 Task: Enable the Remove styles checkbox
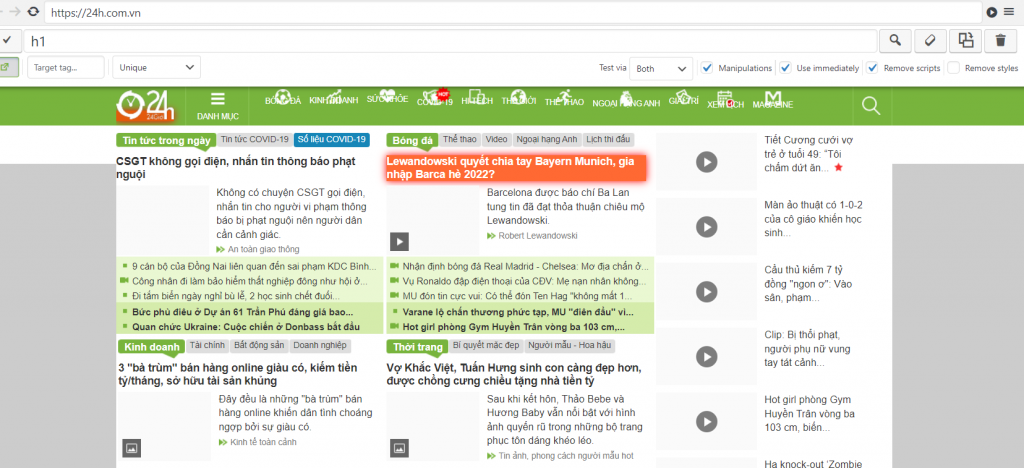(953, 68)
